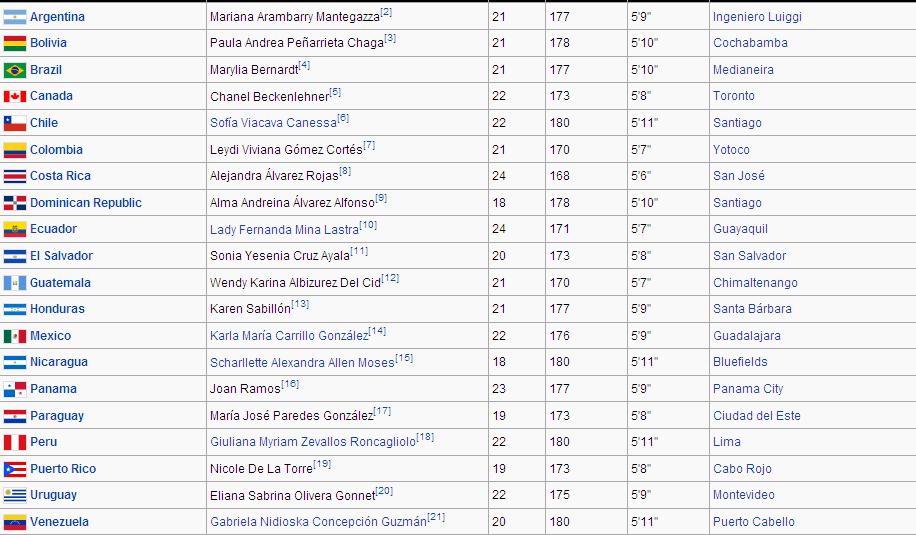Screen dimensions: 916x535
Task: Open the Colombia country link
Action: [x=56, y=150]
